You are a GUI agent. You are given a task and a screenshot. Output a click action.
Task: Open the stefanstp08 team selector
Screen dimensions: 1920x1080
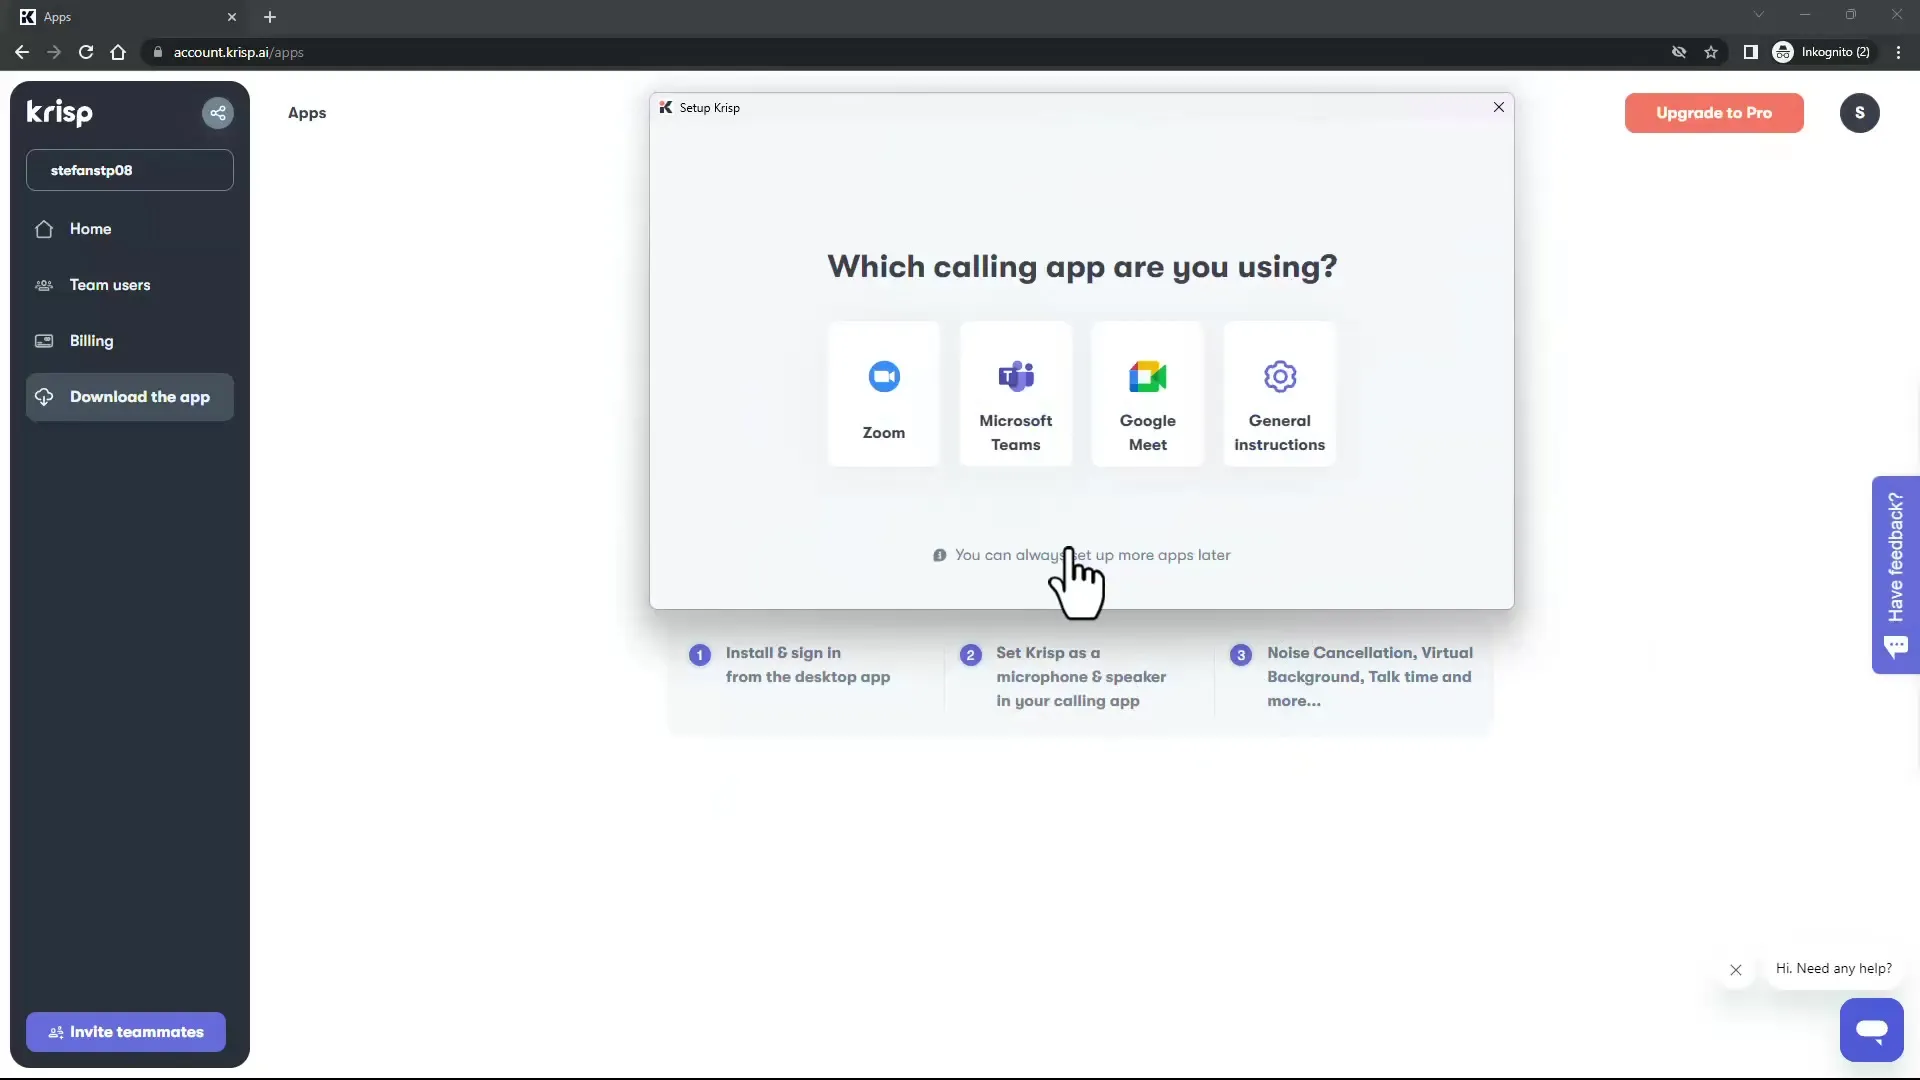pos(130,170)
